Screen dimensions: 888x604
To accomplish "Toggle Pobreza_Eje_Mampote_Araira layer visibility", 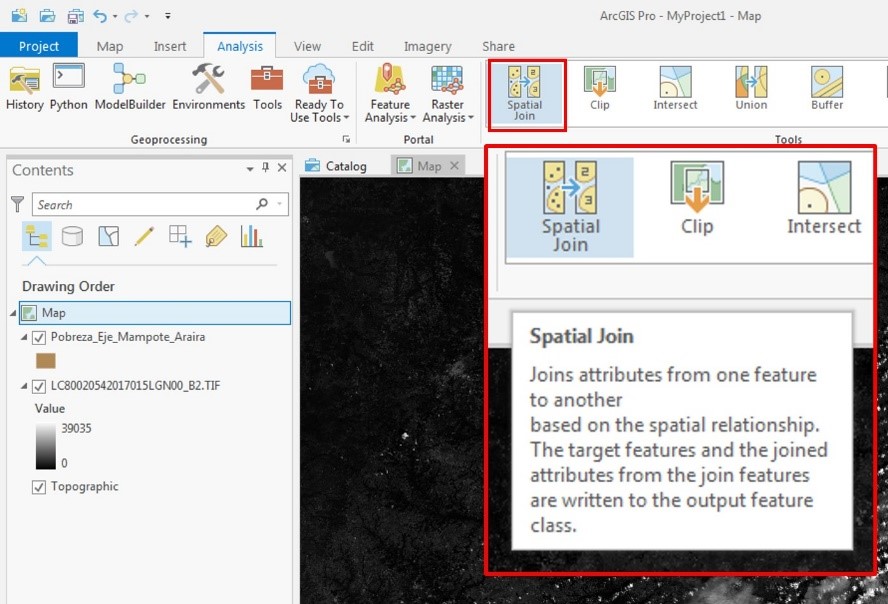I will click(x=39, y=337).
